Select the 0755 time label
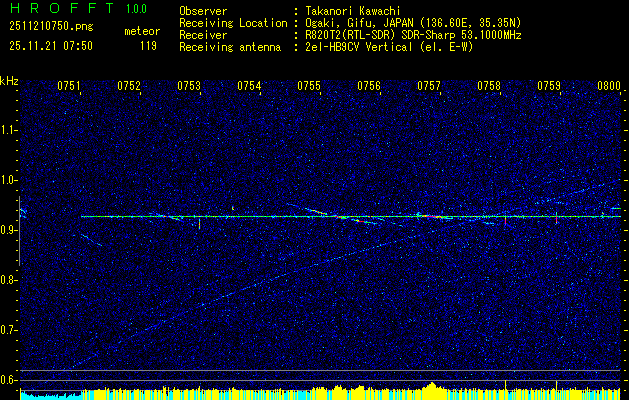This screenshot has width=629, height=400. [309, 86]
